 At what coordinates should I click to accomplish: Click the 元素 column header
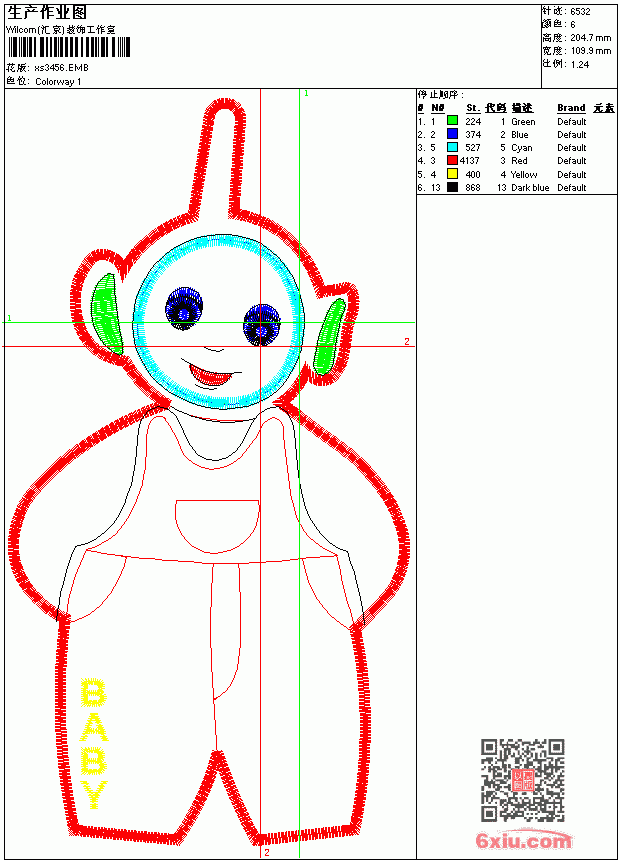[604, 108]
